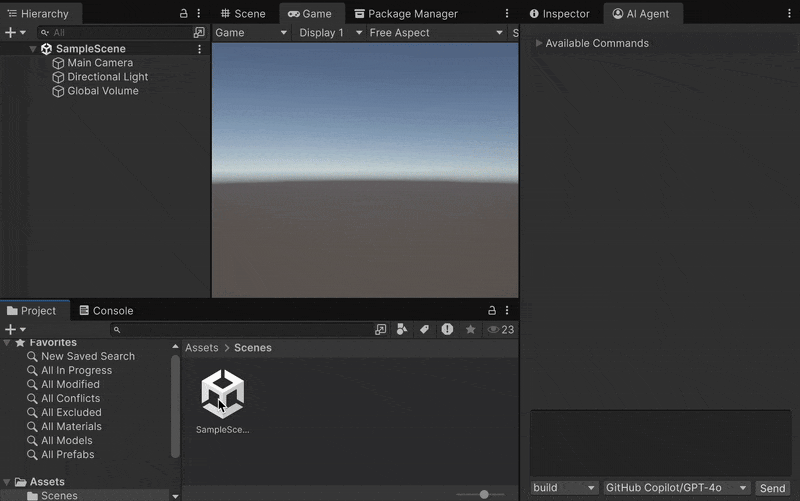The width and height of the screenshot is (800, 501).
Task: Open the Free Aspect ratio dropdown
Action: (436, 33)
